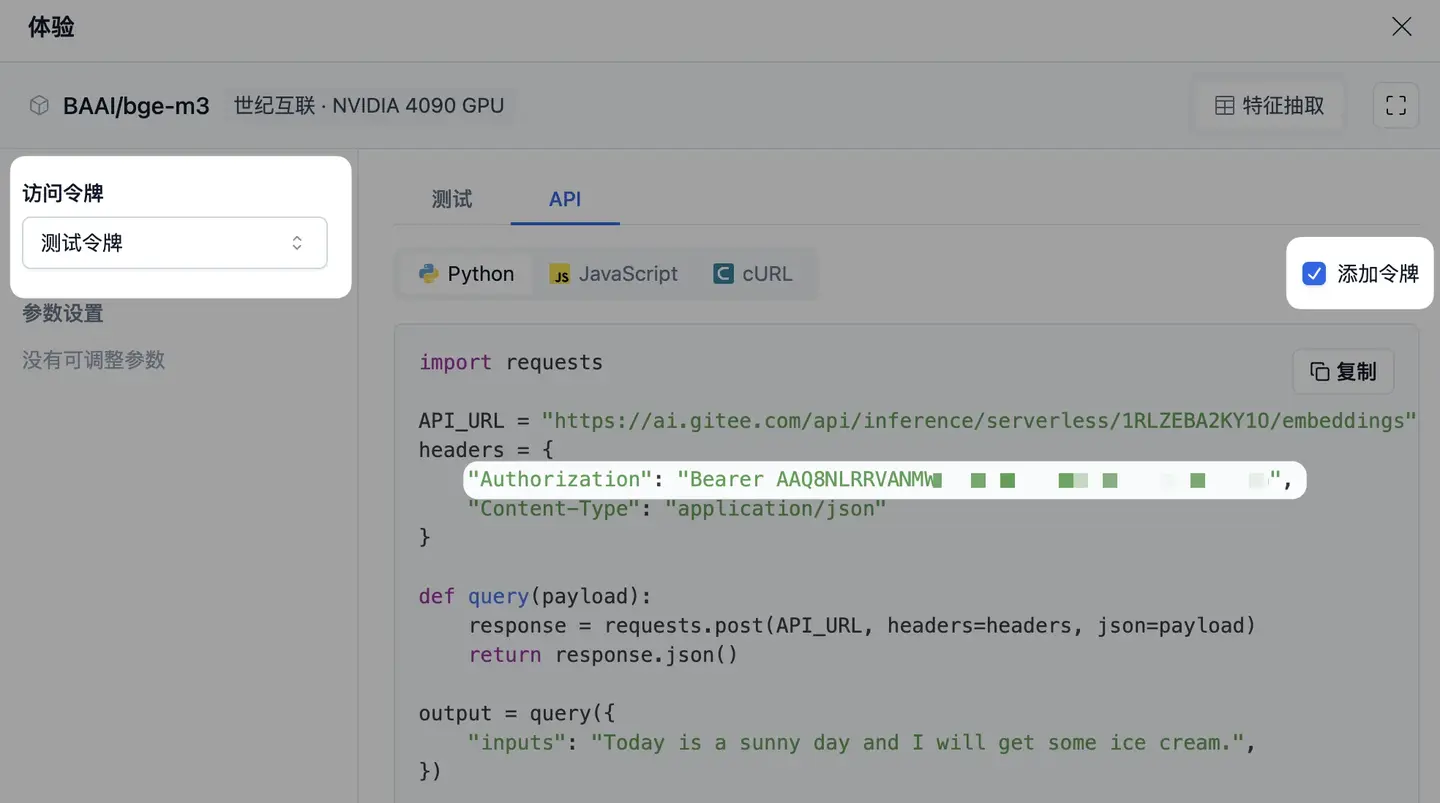The width and height of the screenshot is (1440, 803).
Task: Click the checkmark icon in 添加令牌 box
Action: pos(1314,273)
